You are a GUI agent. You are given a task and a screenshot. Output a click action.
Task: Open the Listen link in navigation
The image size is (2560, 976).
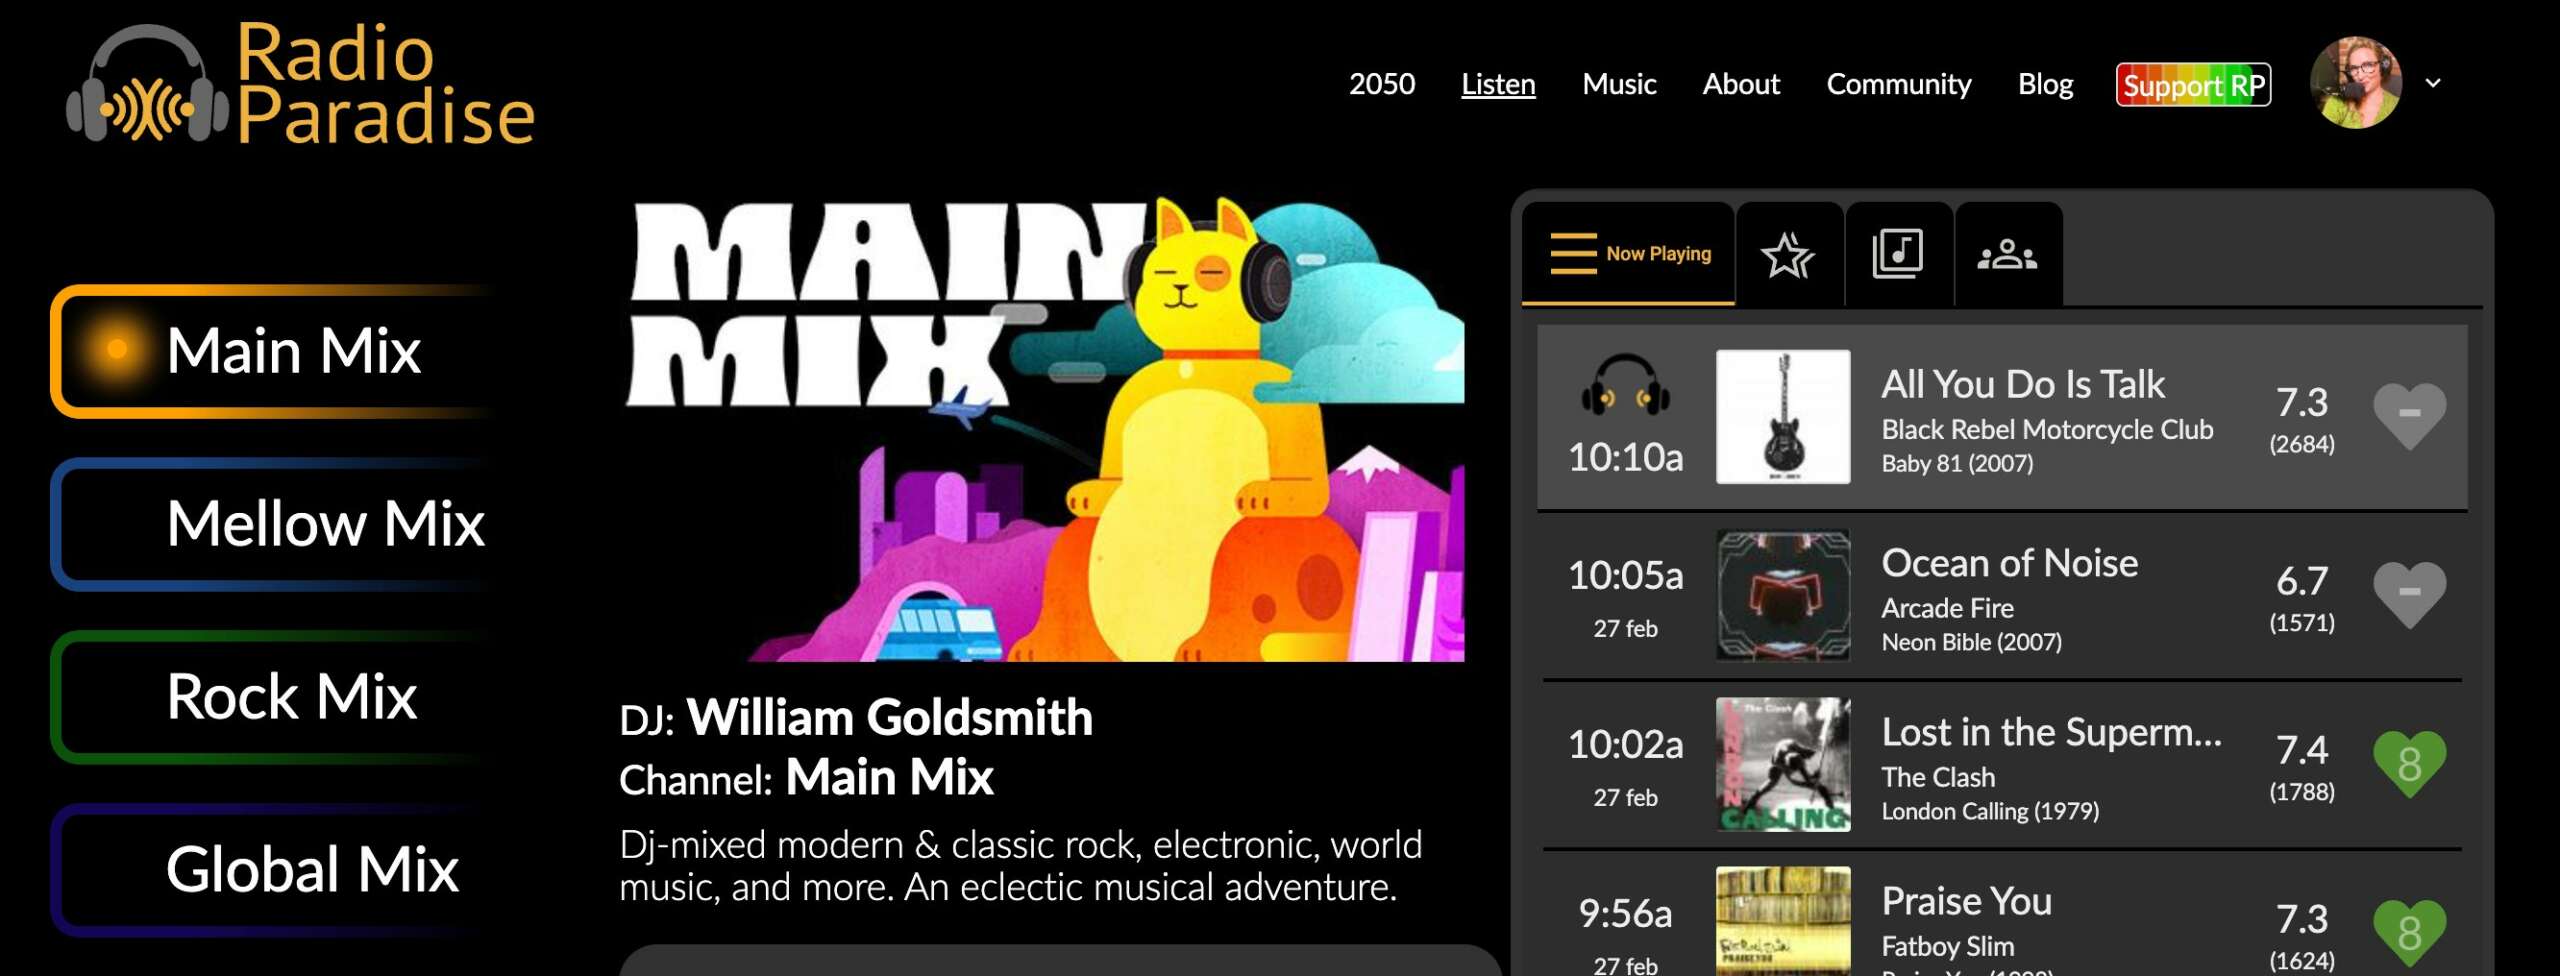coord(1498,84)
